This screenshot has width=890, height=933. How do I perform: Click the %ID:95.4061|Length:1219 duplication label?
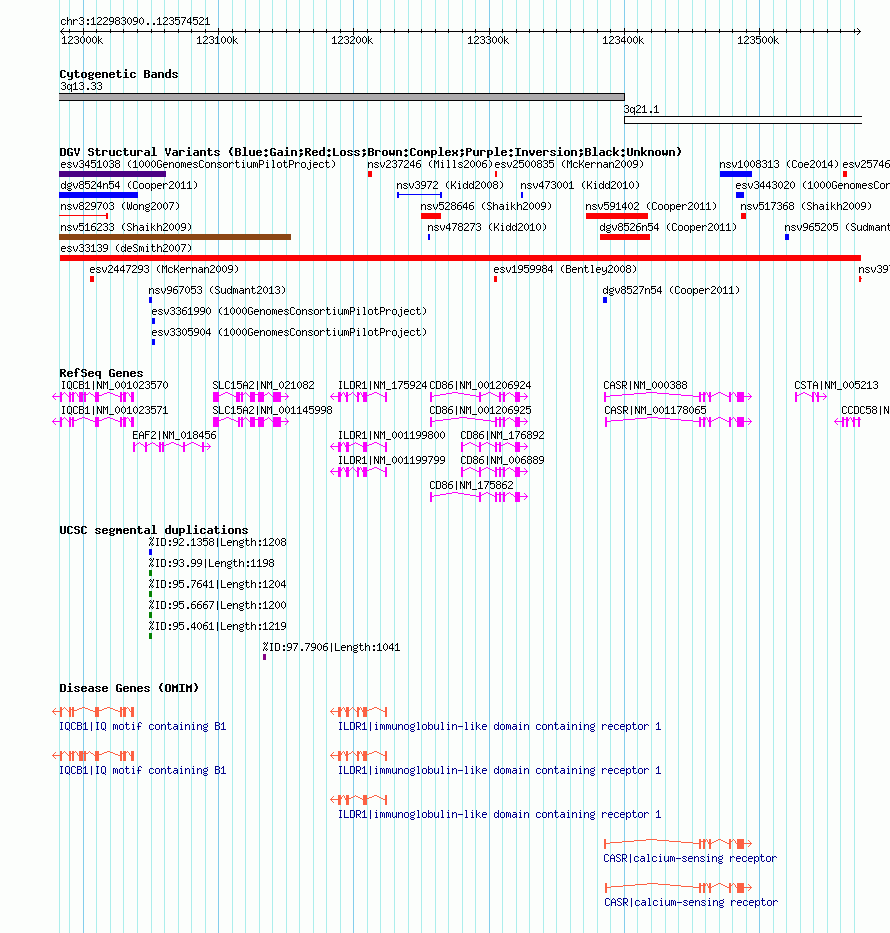[x=217, y=626]
